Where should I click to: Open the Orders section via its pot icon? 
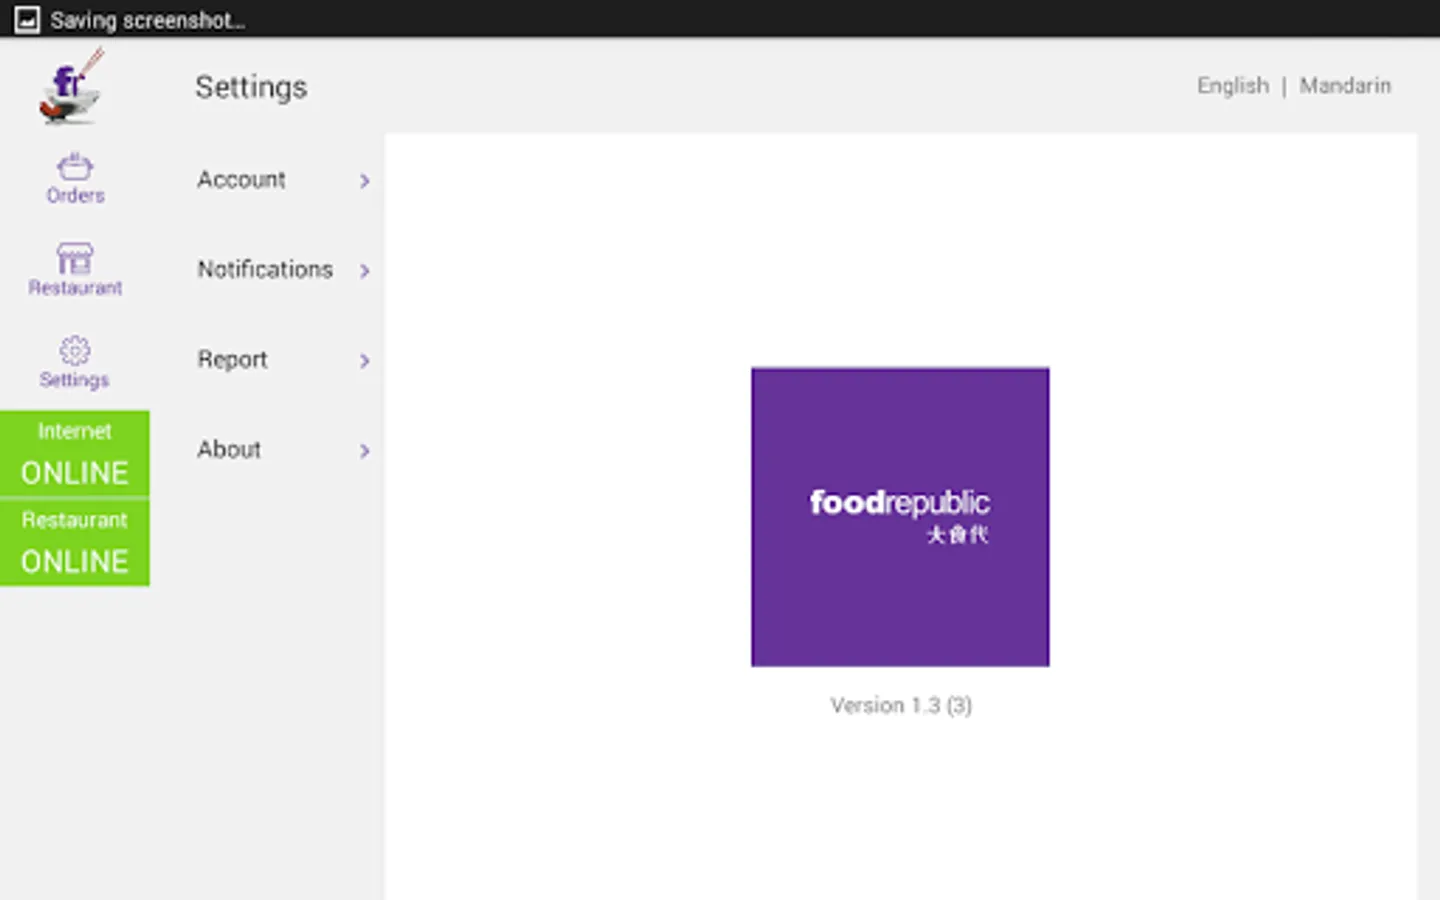[x=75, y=166]
